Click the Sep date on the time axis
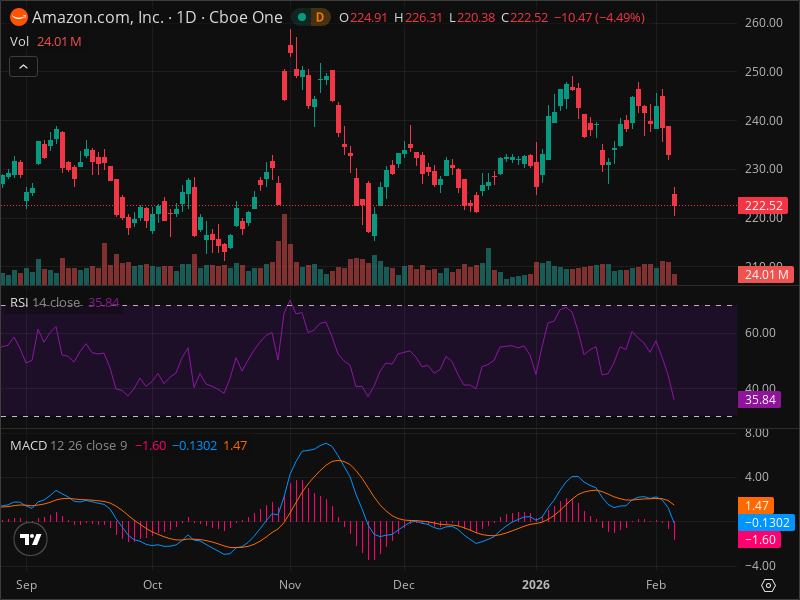 pyautogui.click(x=26, y=585)
